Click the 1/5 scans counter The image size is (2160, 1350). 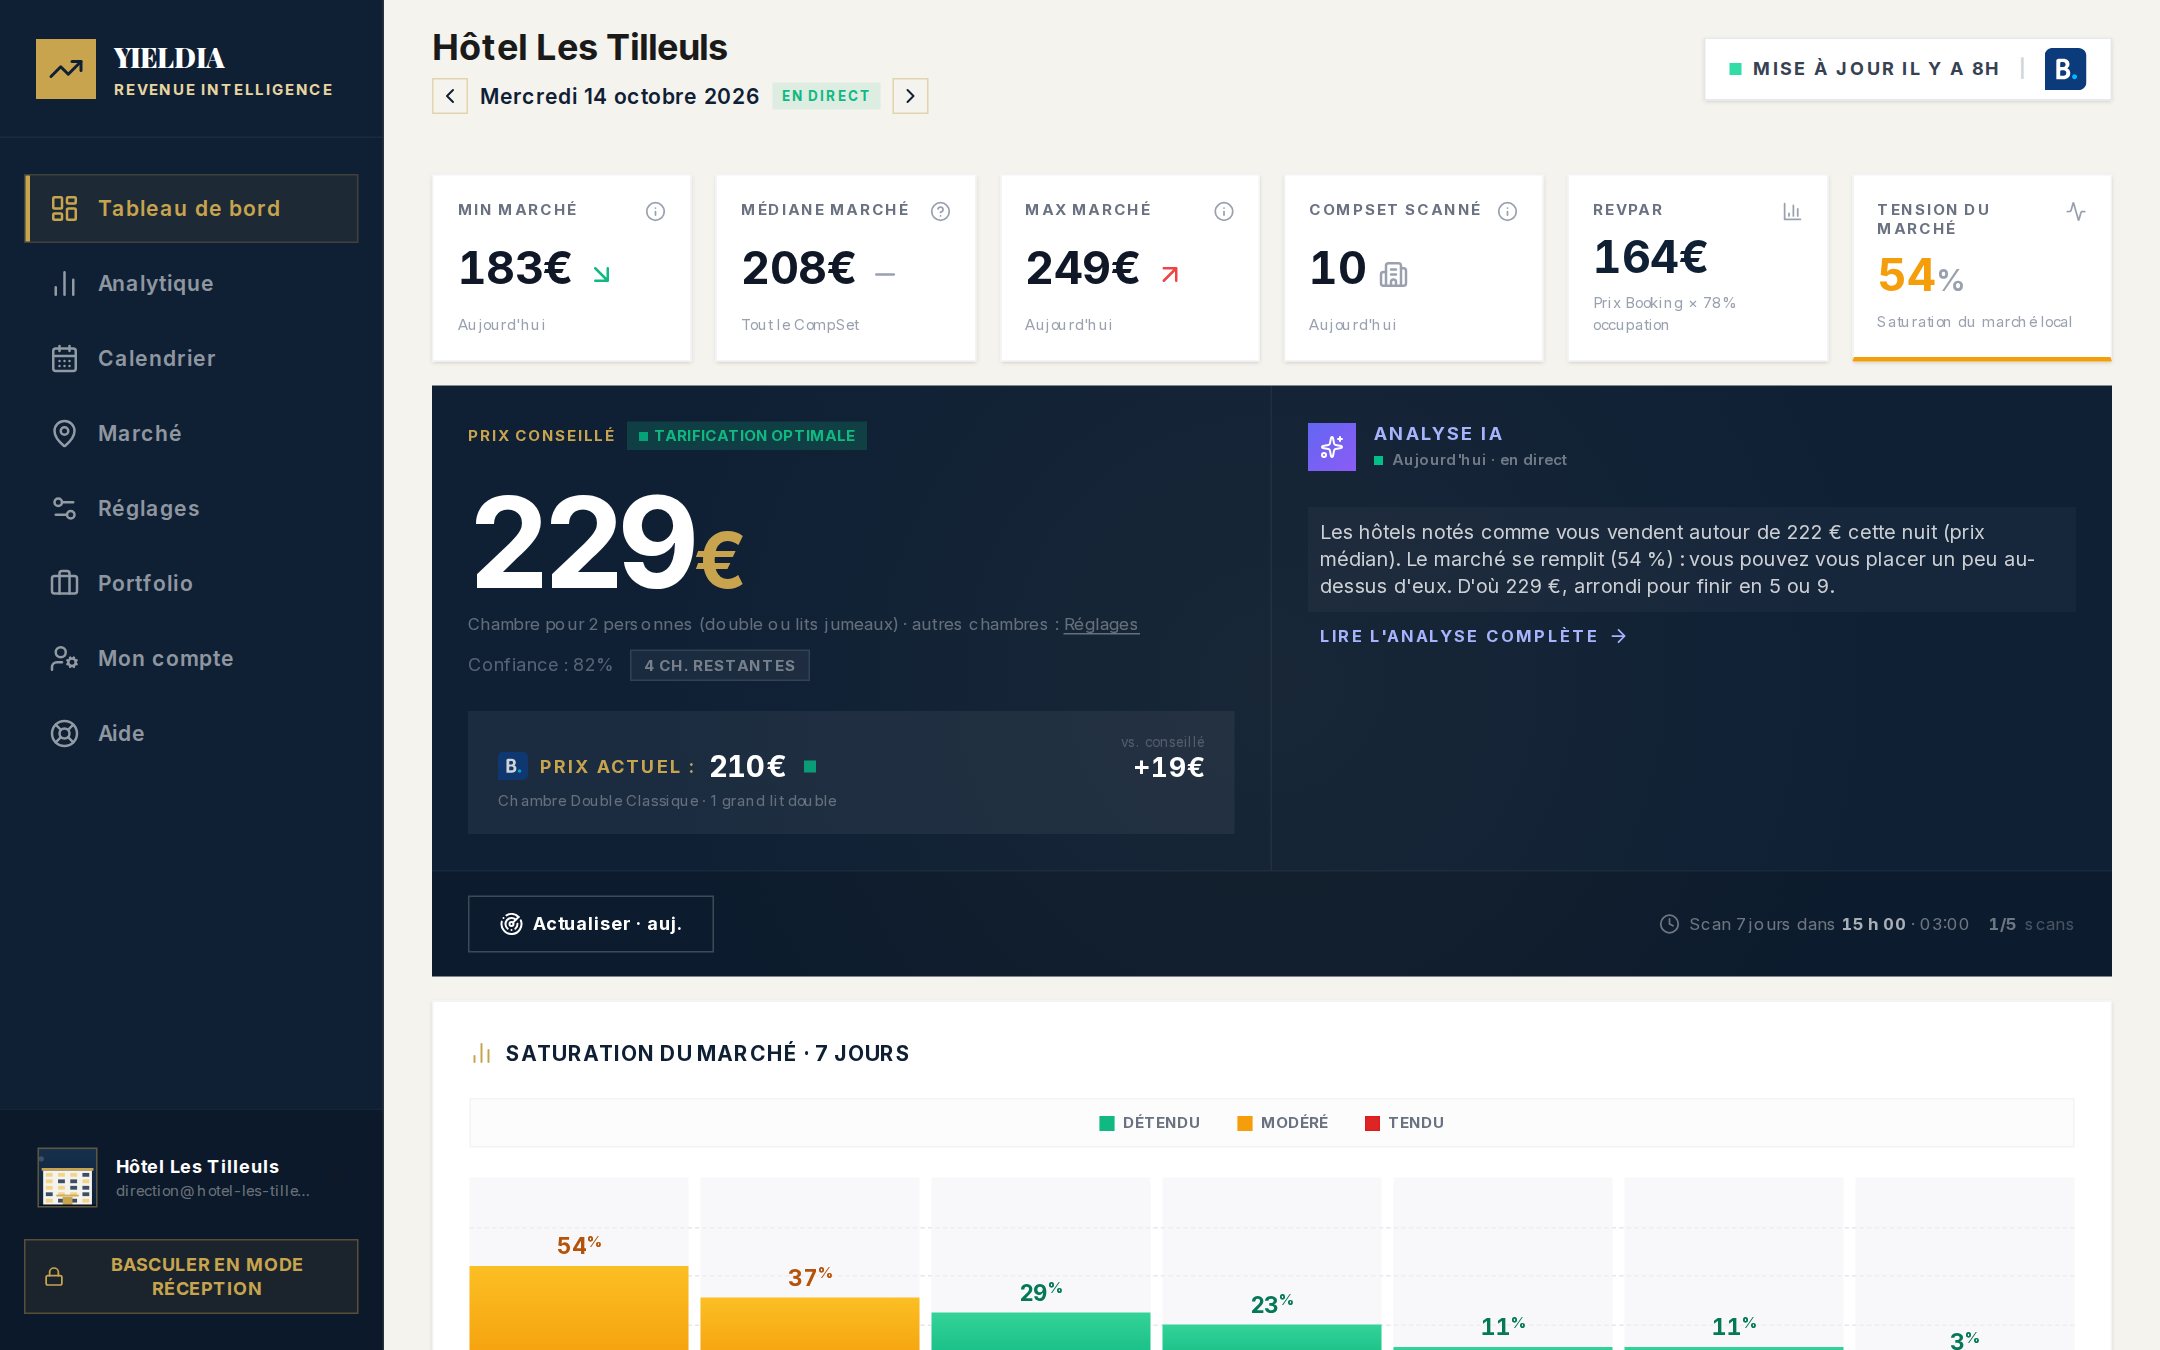click(2031, 924)
